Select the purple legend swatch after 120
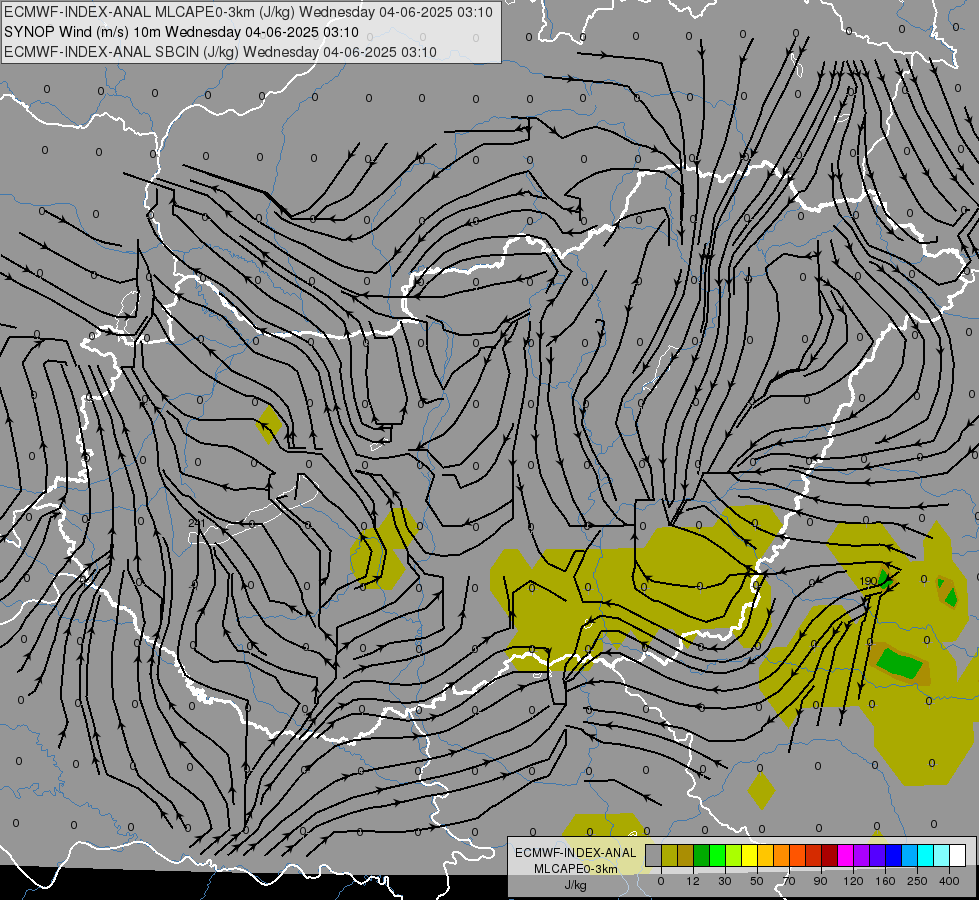This screenshot has height=900, width=979. click(x=862, y=855)
